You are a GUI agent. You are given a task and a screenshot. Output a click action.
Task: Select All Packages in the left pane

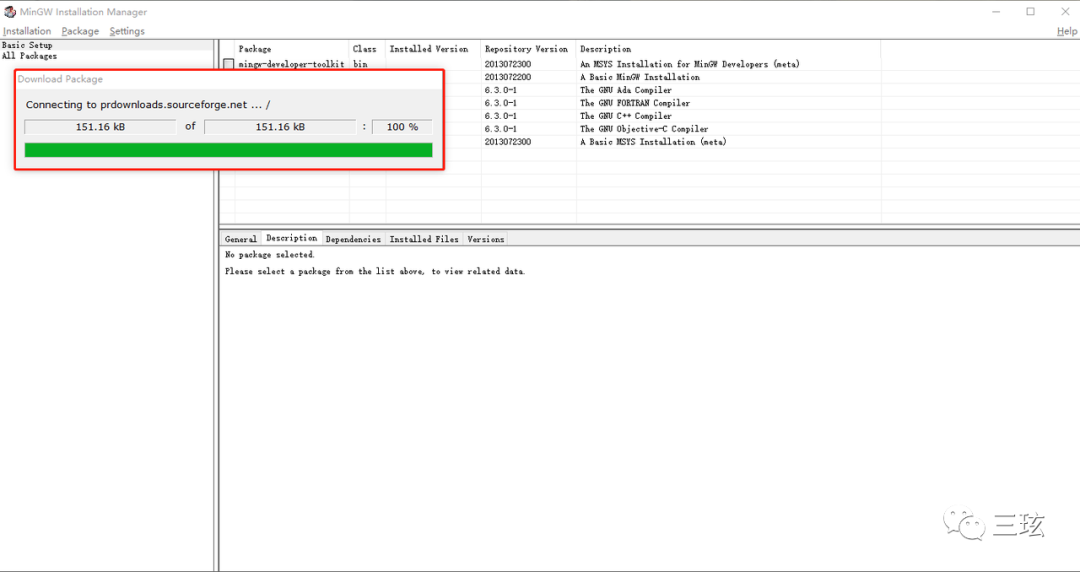tap(30, 56)
